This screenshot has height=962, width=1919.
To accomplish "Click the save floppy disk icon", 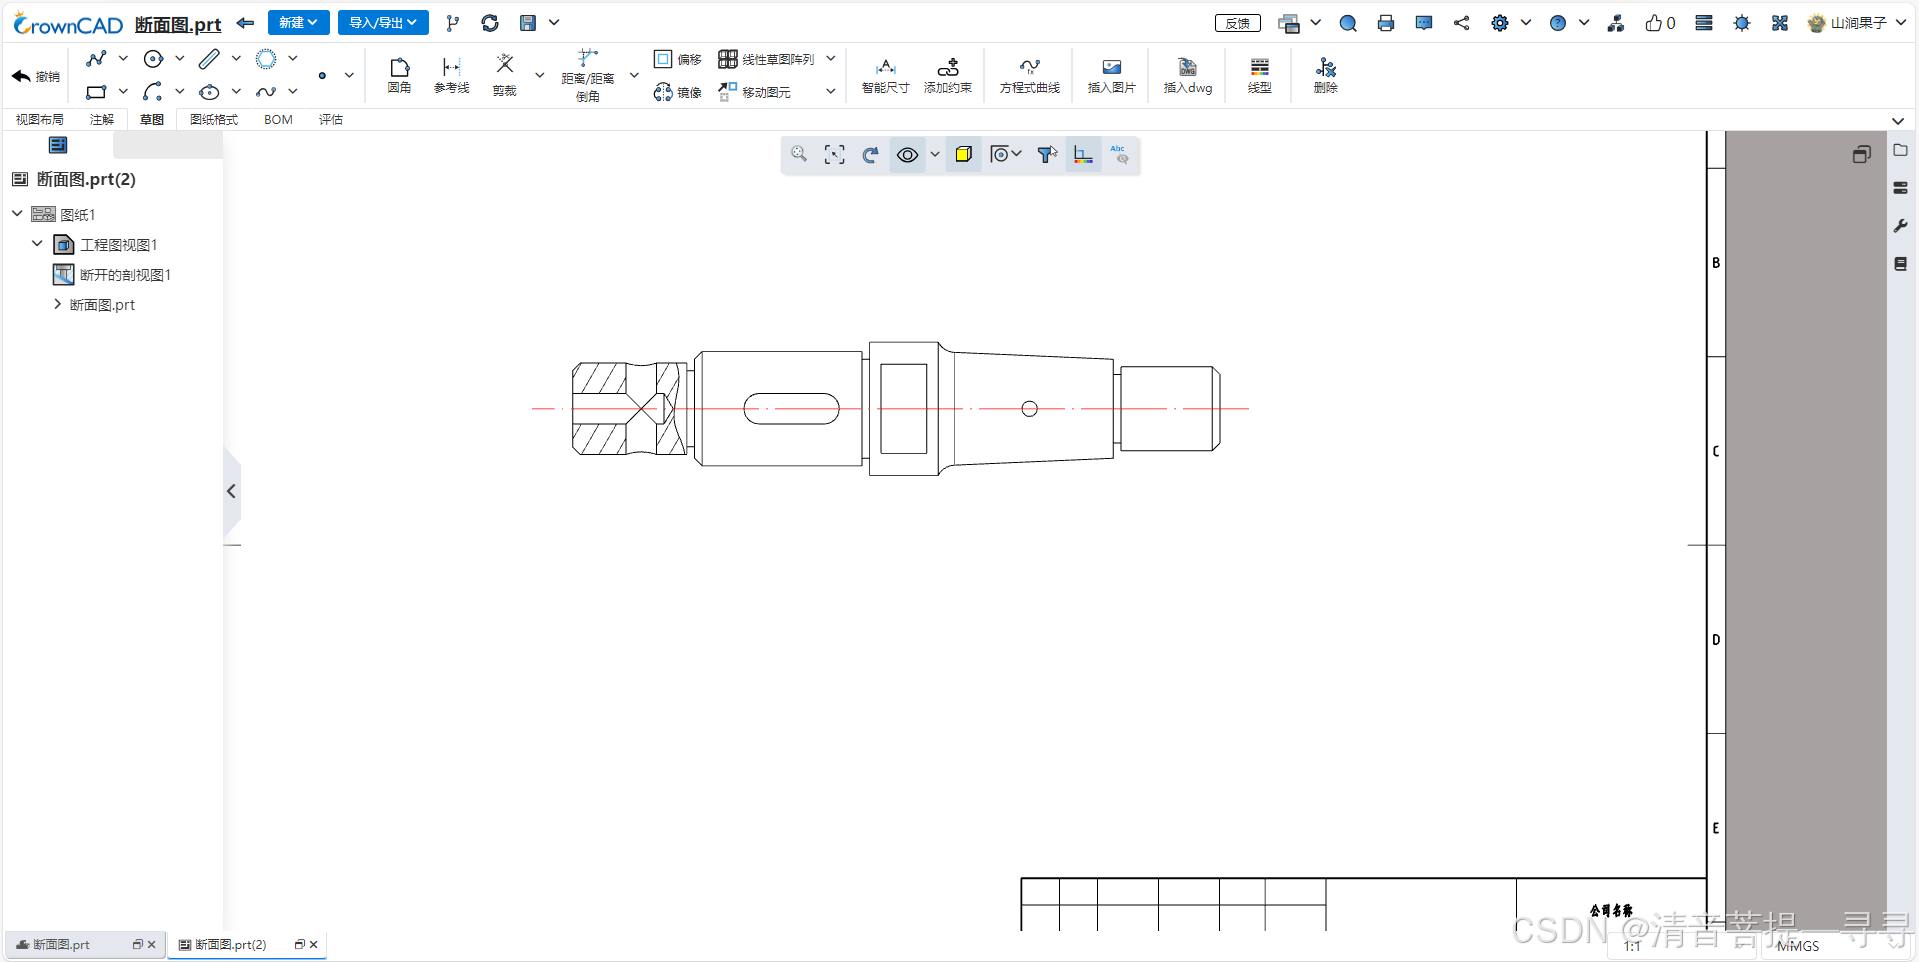I will click(x=528, y=23).
